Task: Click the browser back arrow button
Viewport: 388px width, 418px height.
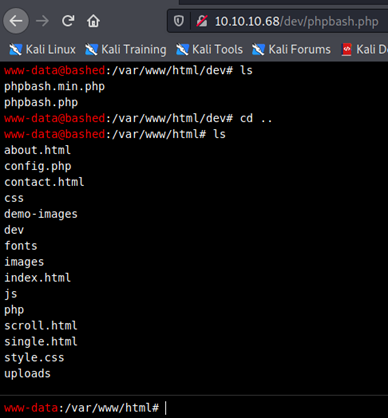Action: (16, 21)
